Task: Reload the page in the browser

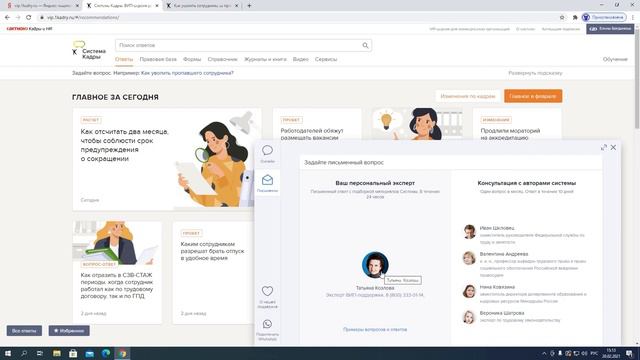Action: 28,17
